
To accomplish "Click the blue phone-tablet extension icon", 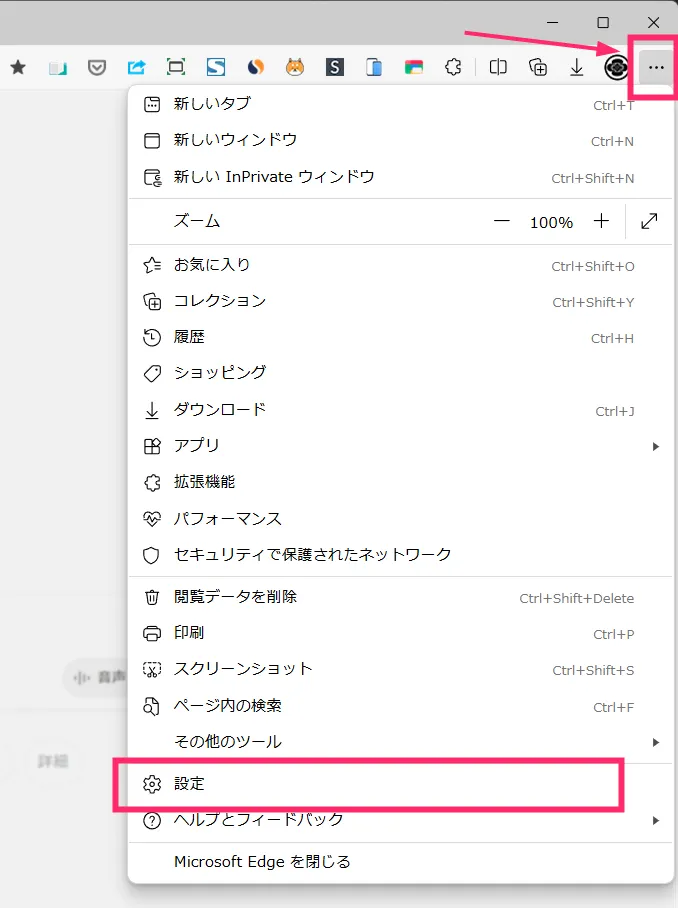I will click(374, 67).
